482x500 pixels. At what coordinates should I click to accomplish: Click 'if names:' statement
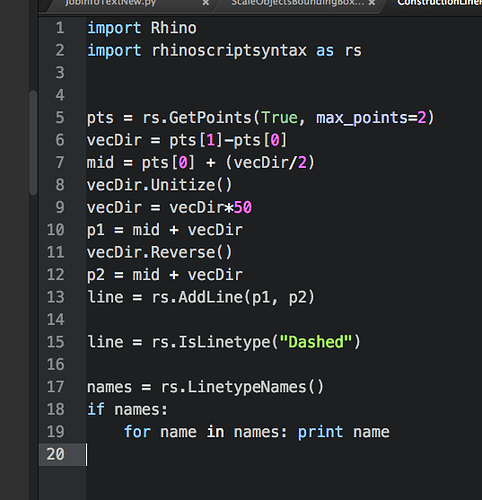point(127,409)
